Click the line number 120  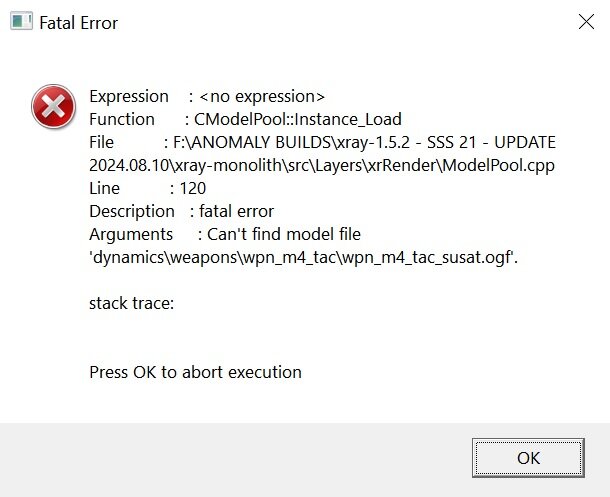pyautogui.click(x=192, y=188)
